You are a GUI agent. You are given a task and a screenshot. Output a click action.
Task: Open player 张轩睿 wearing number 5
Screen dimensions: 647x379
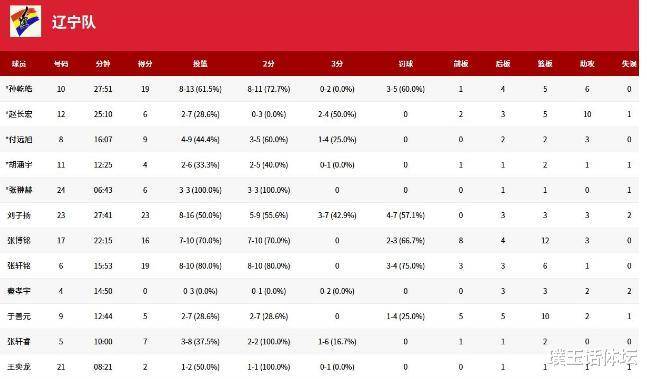(19, 341)
